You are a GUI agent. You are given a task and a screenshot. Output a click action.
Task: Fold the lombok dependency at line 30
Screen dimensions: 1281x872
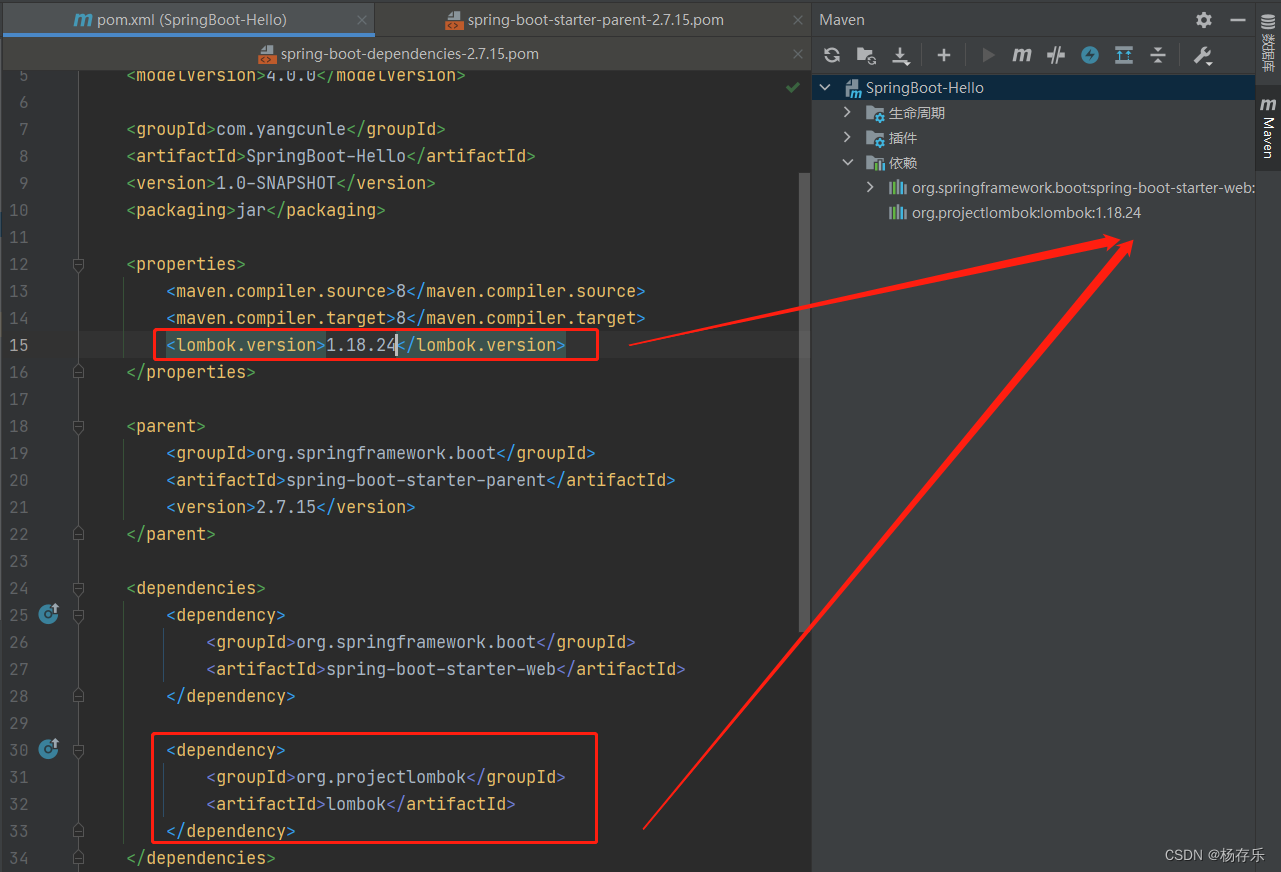click(x=79, y=751)
